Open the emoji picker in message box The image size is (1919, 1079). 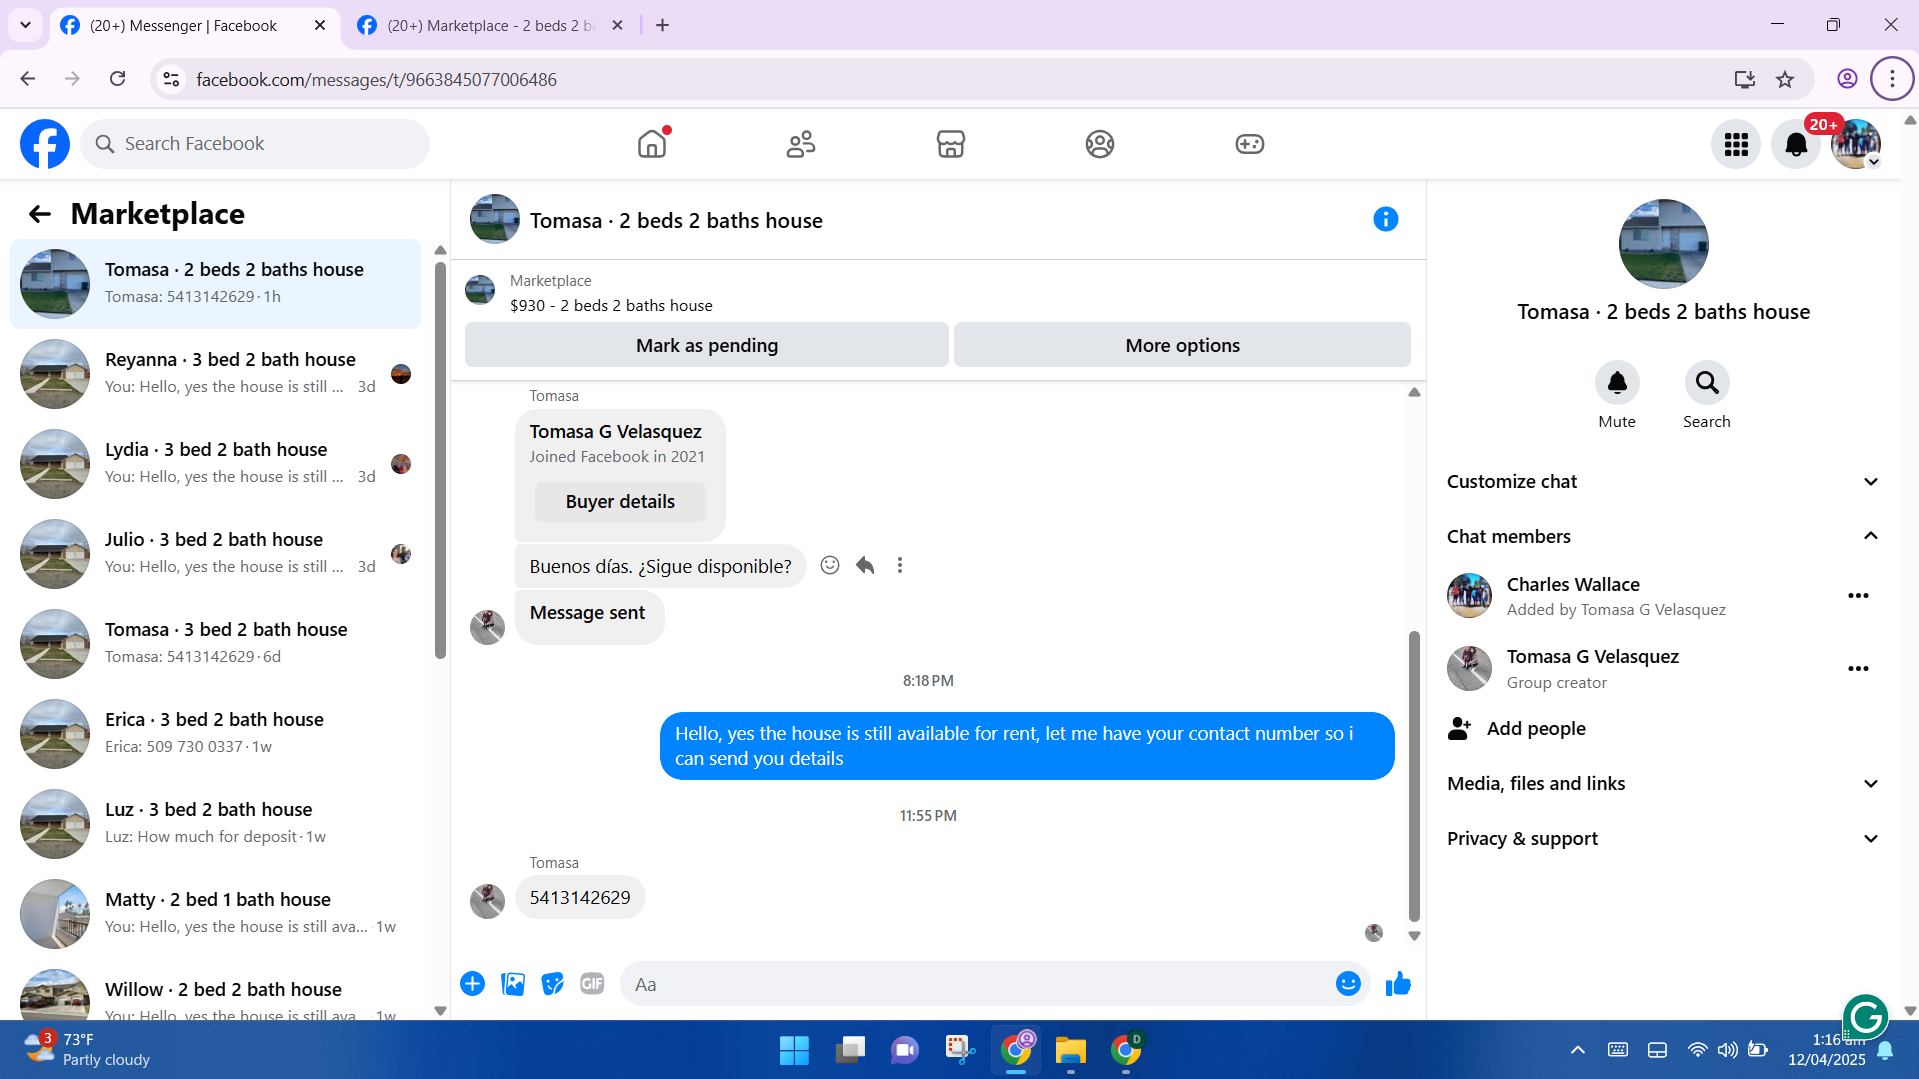coord(1348,984)
